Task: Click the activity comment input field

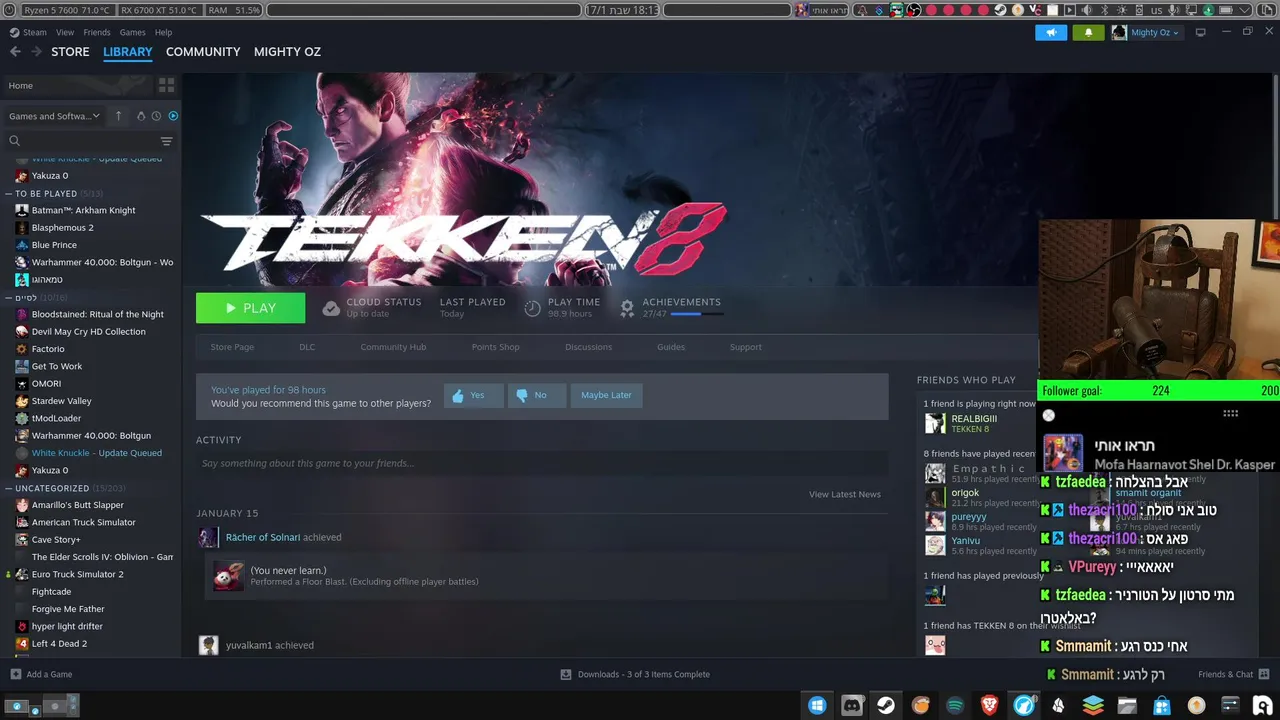Action: pyautogui.click(x=540, y=463)
